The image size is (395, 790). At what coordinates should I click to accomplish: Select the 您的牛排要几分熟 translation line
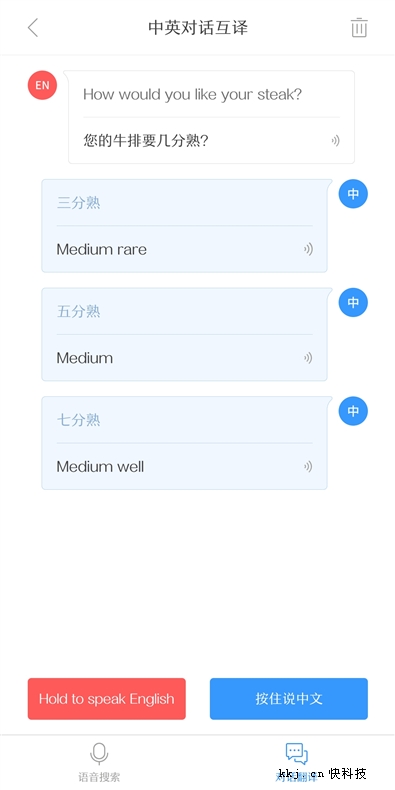coord(146,141)
